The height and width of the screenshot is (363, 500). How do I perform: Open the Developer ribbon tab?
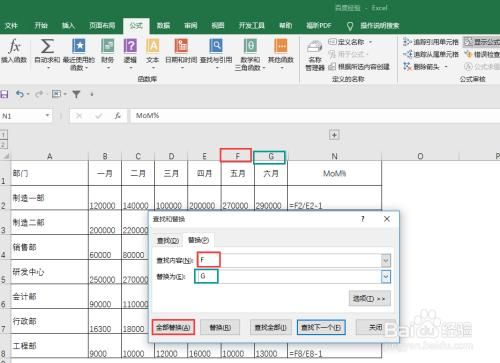(x=251, y=26)
